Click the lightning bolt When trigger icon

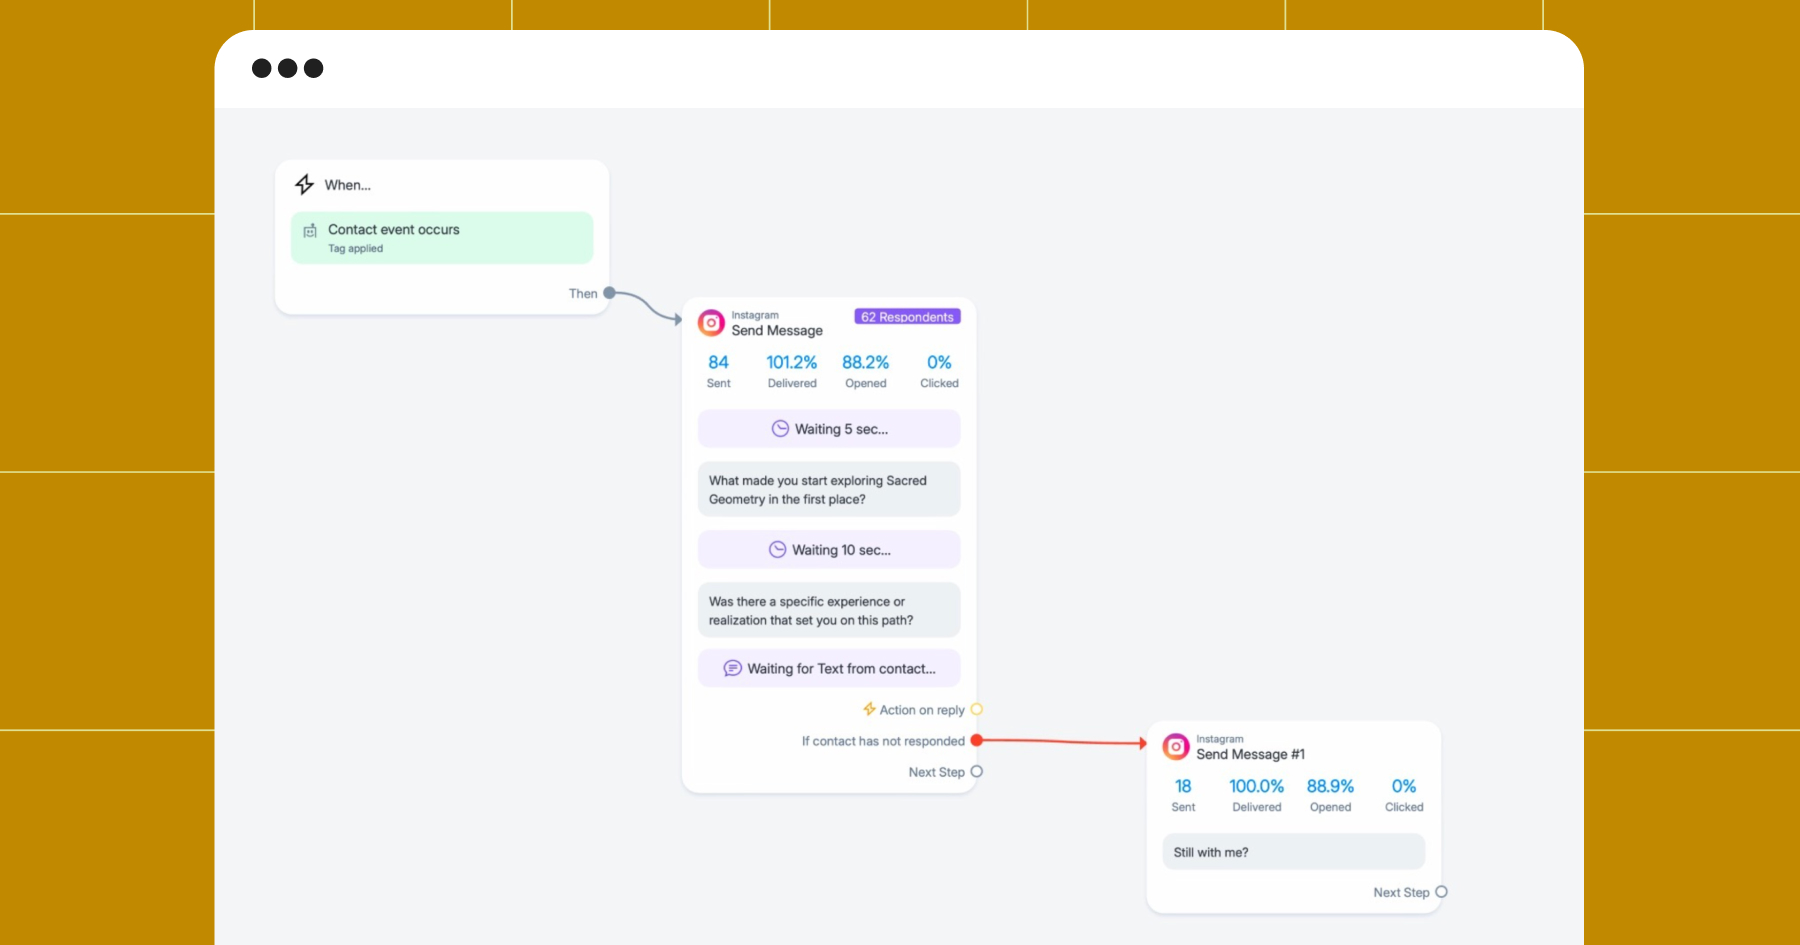[304, 184]
